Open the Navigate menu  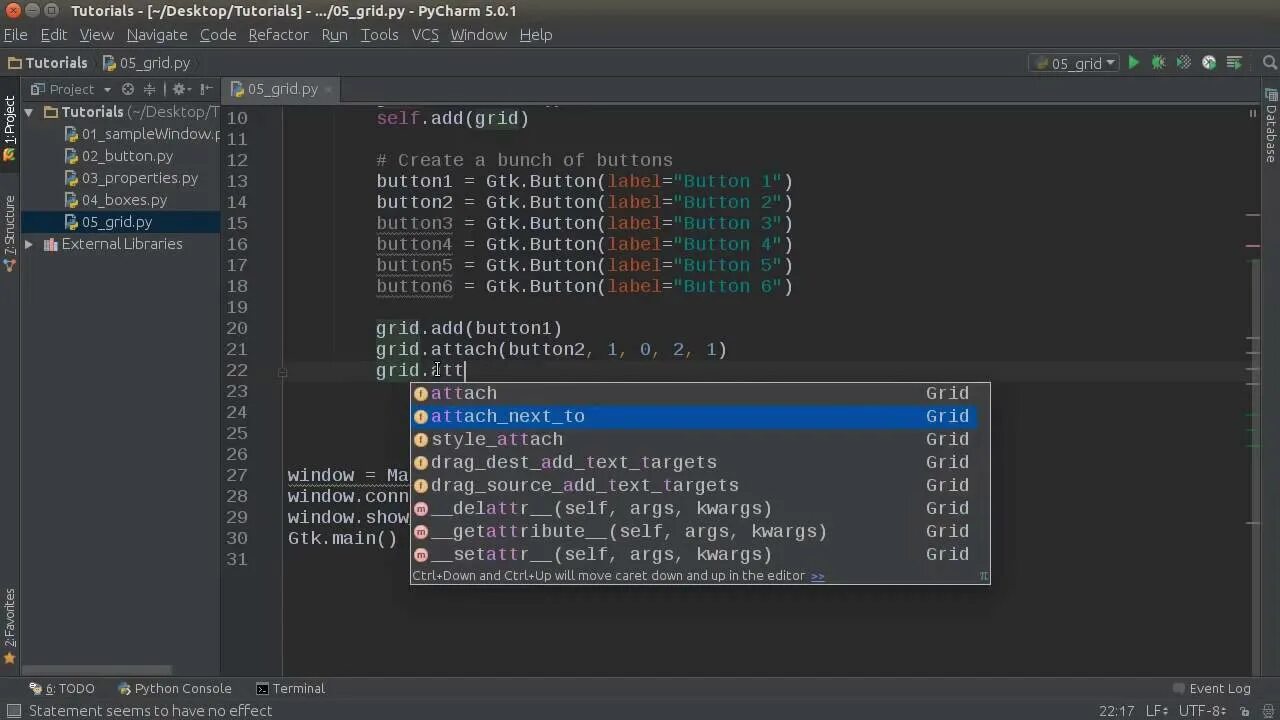[157, 34]
